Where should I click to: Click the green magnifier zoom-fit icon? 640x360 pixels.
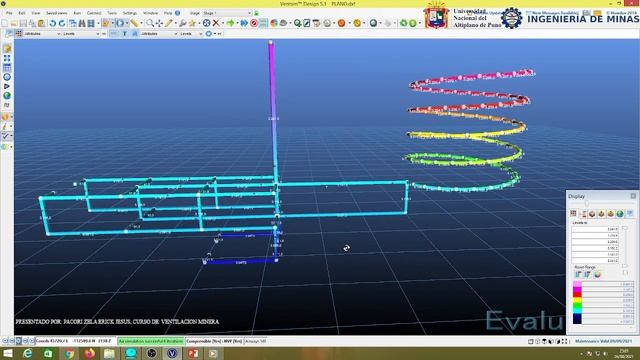point(298,23)
